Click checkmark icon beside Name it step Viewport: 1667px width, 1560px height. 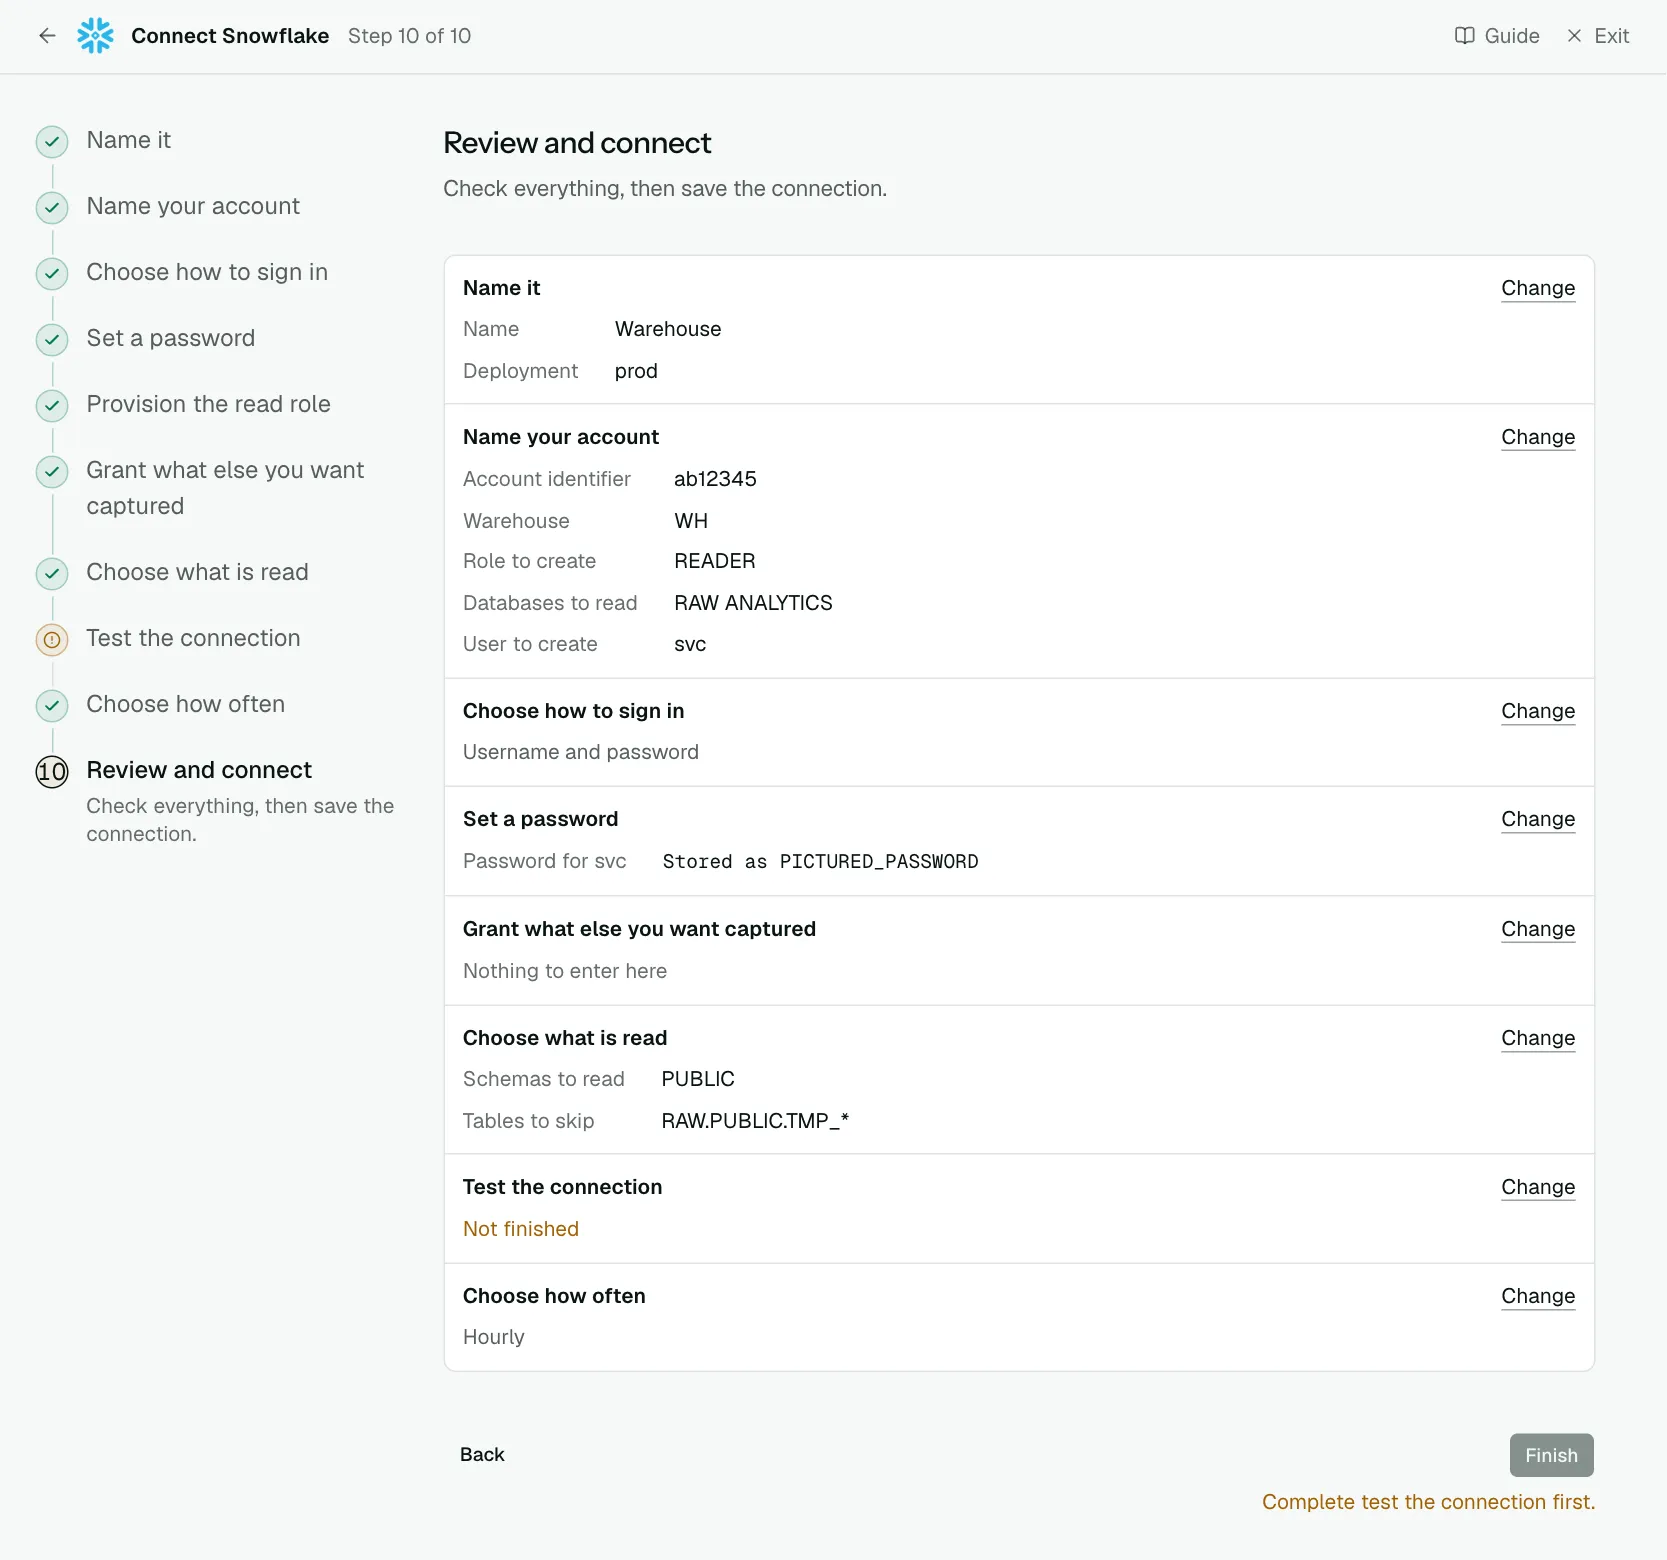pos(52,142)
